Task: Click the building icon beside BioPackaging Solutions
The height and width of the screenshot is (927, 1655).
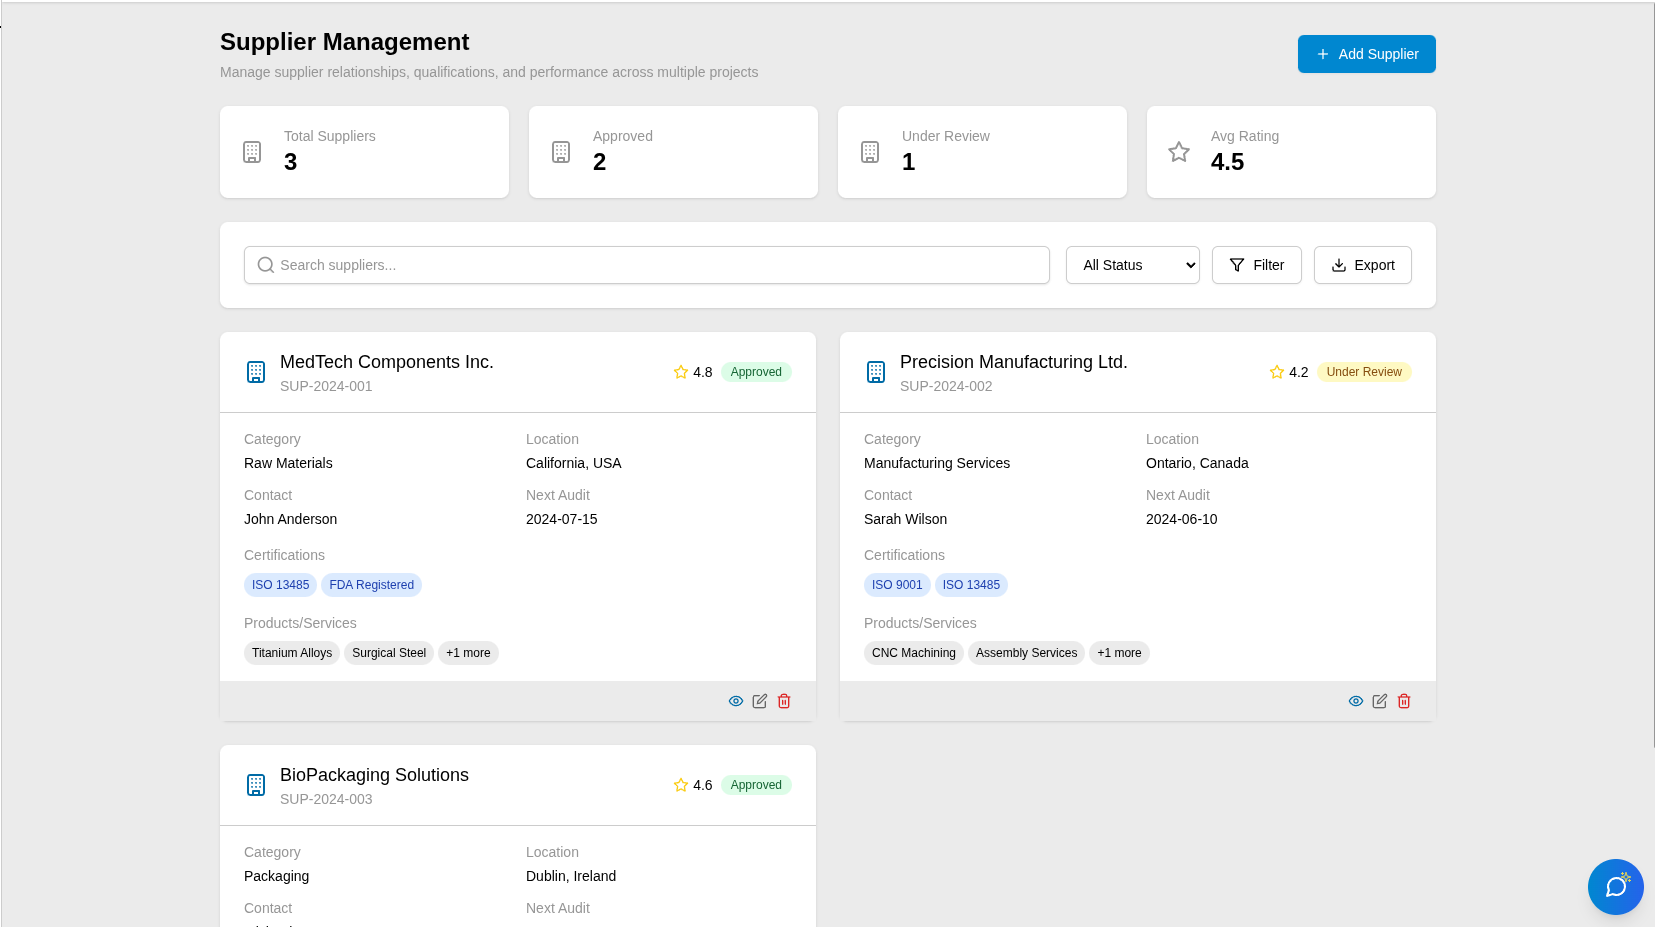Action: point(256,785)
